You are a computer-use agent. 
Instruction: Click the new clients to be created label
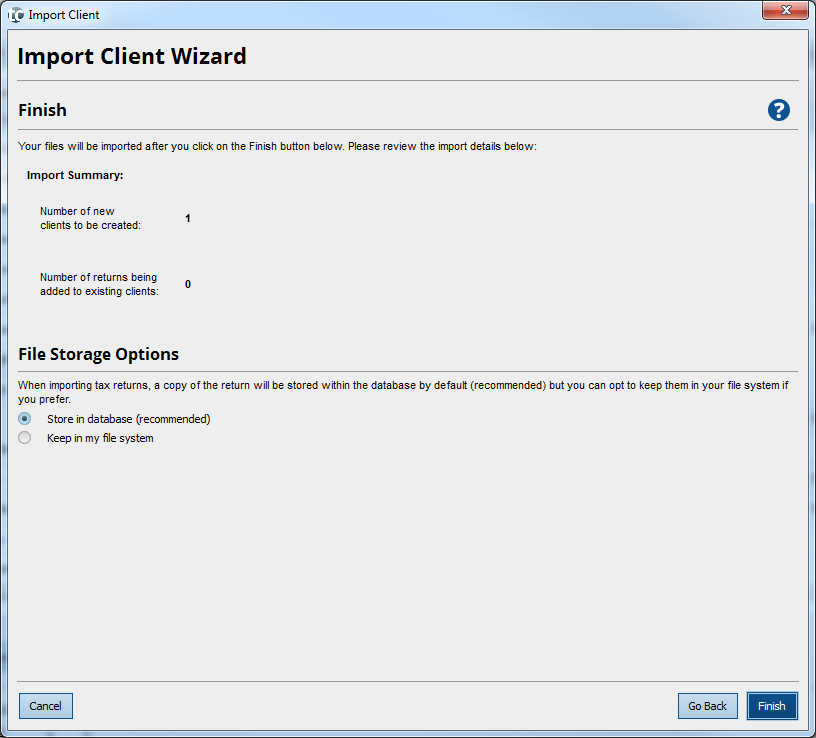click(90, 218)
